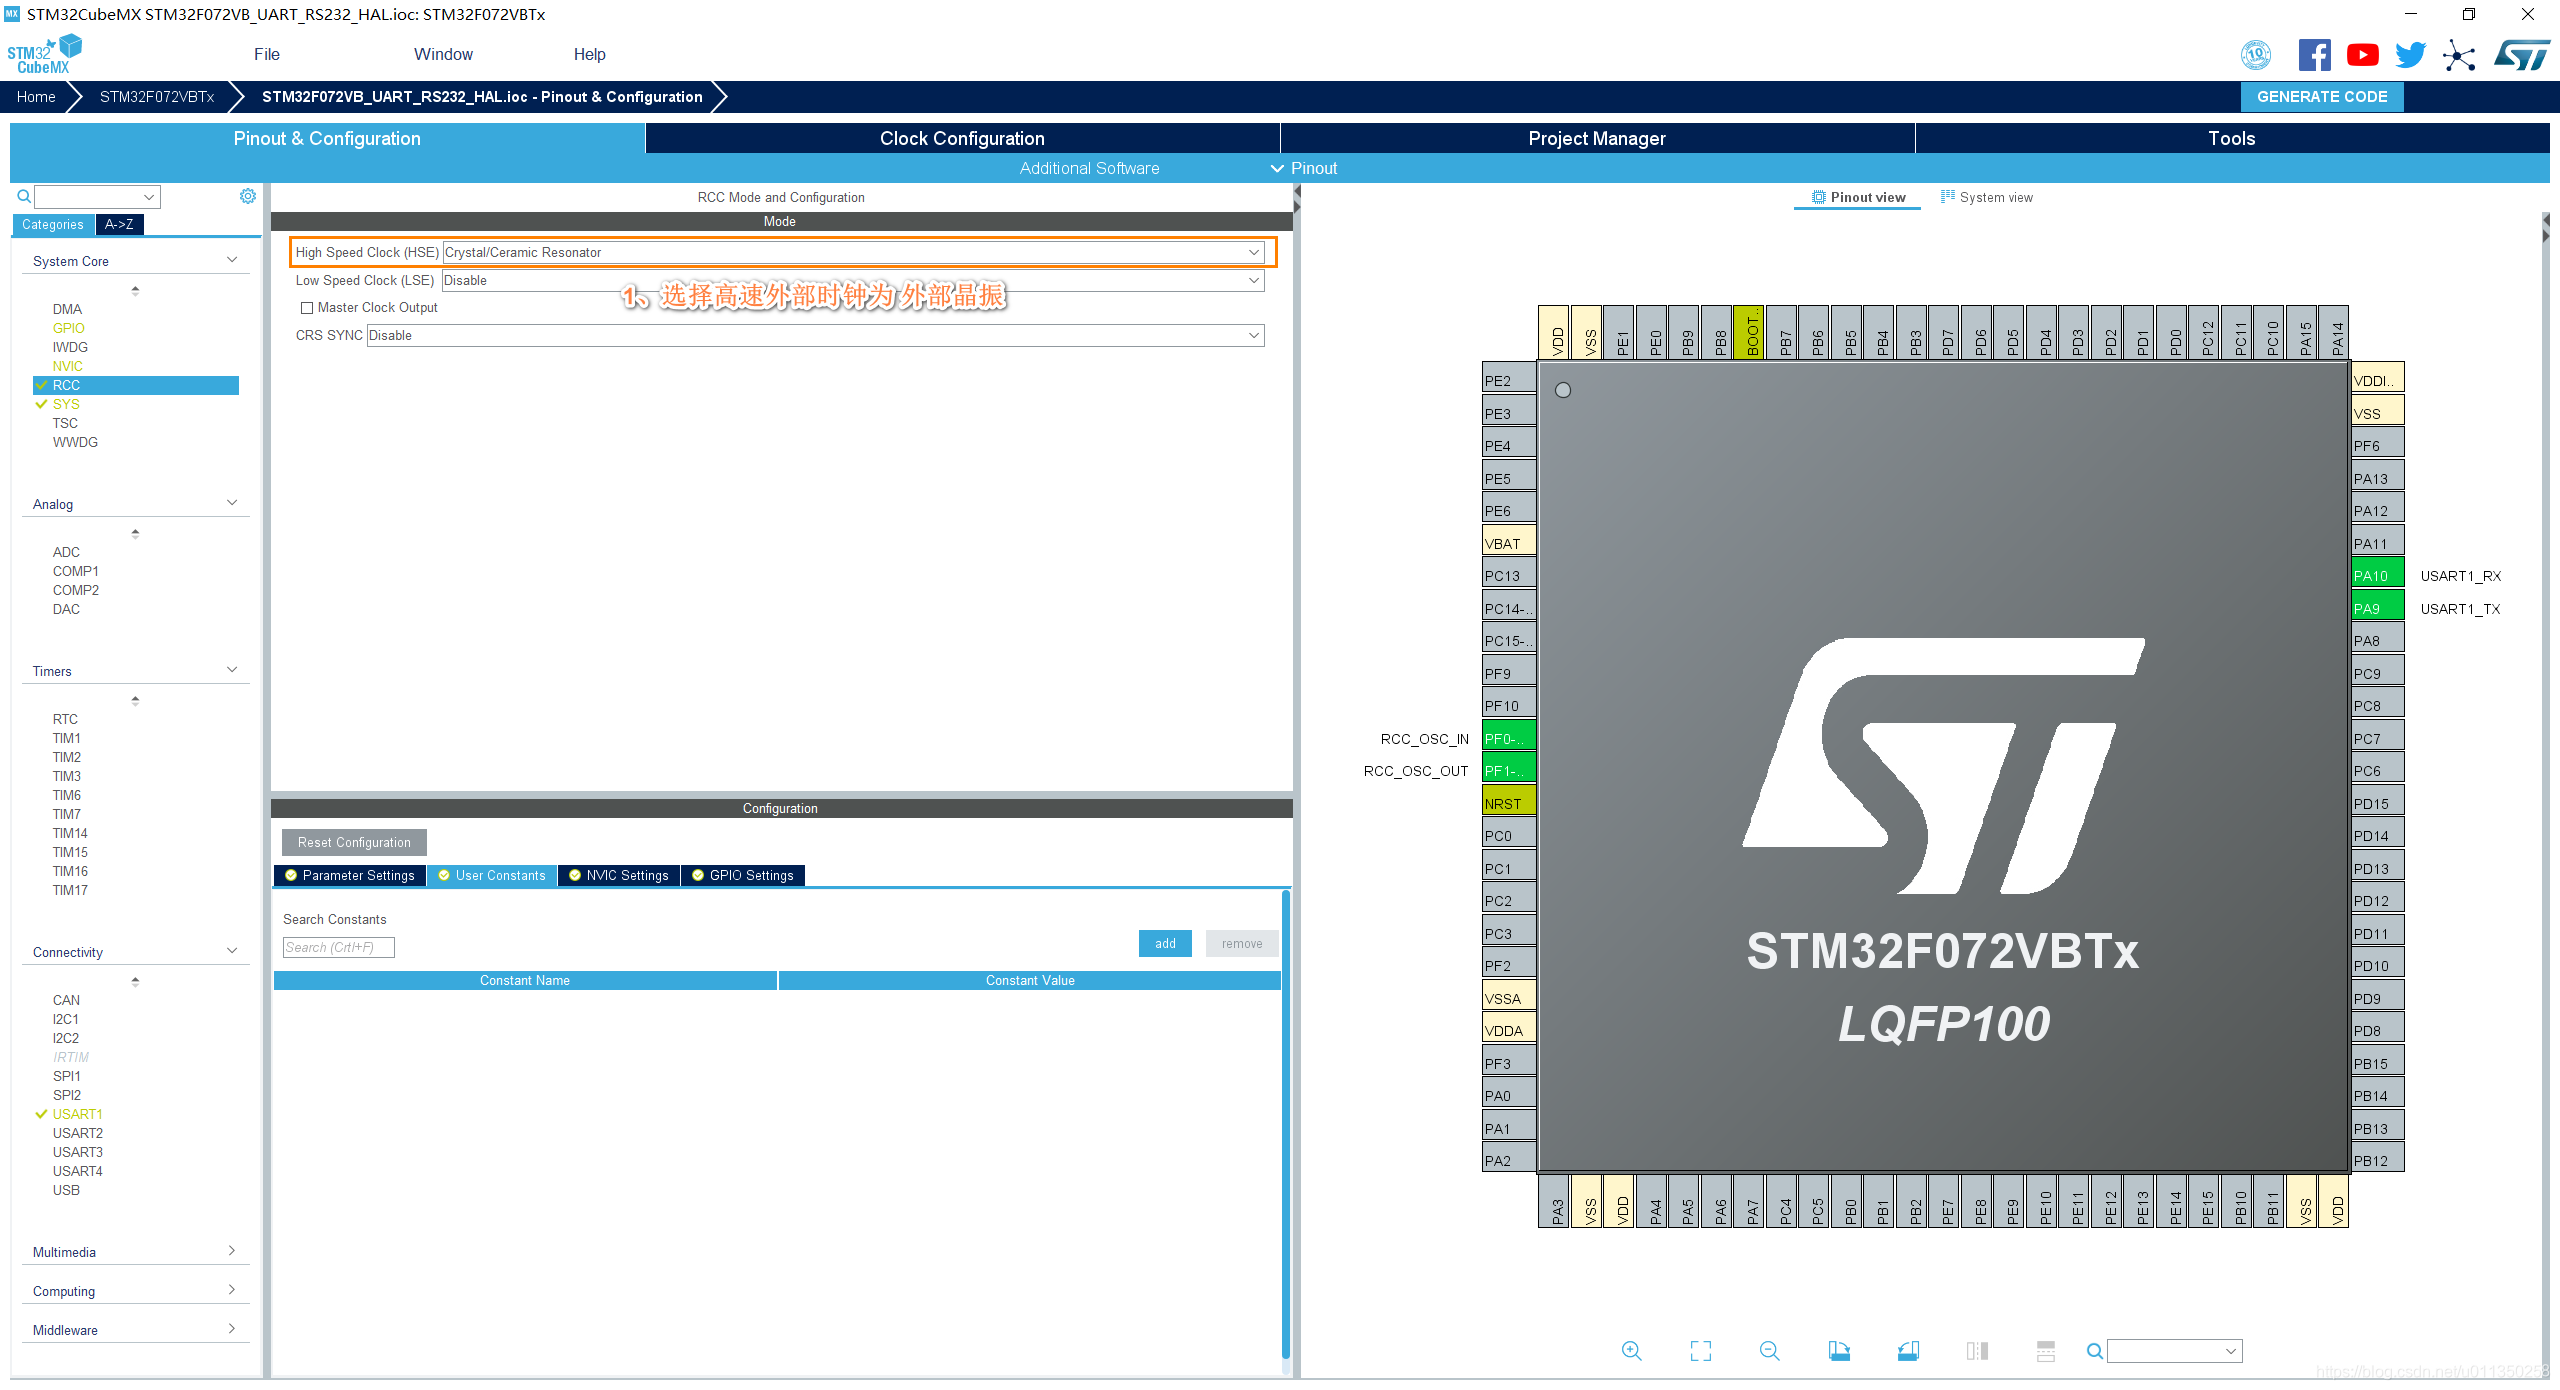Open the Parameter Settings tab

350,875
